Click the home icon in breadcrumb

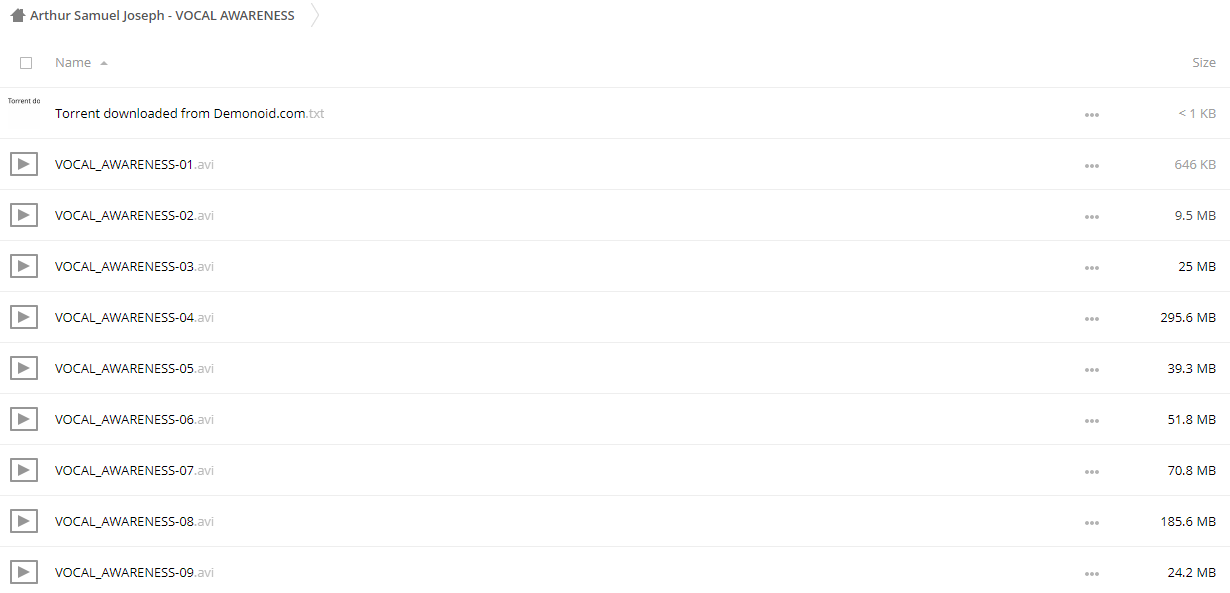click(x=17, y=16)
